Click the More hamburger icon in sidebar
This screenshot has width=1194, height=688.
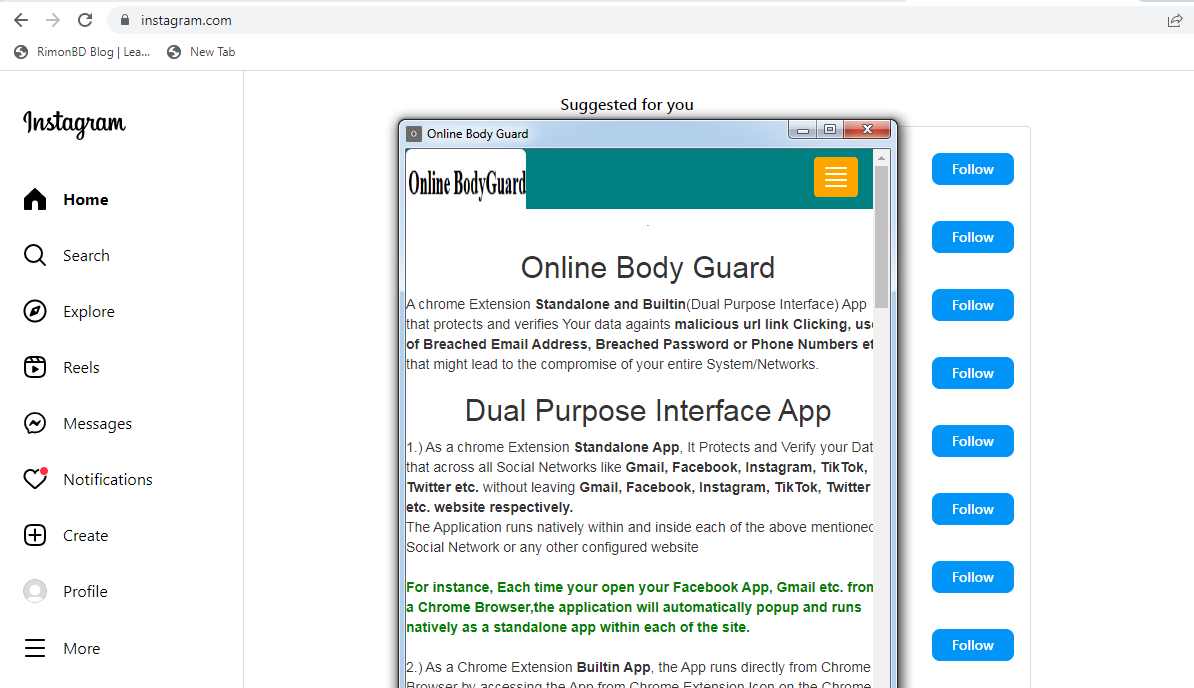(35, 648)
